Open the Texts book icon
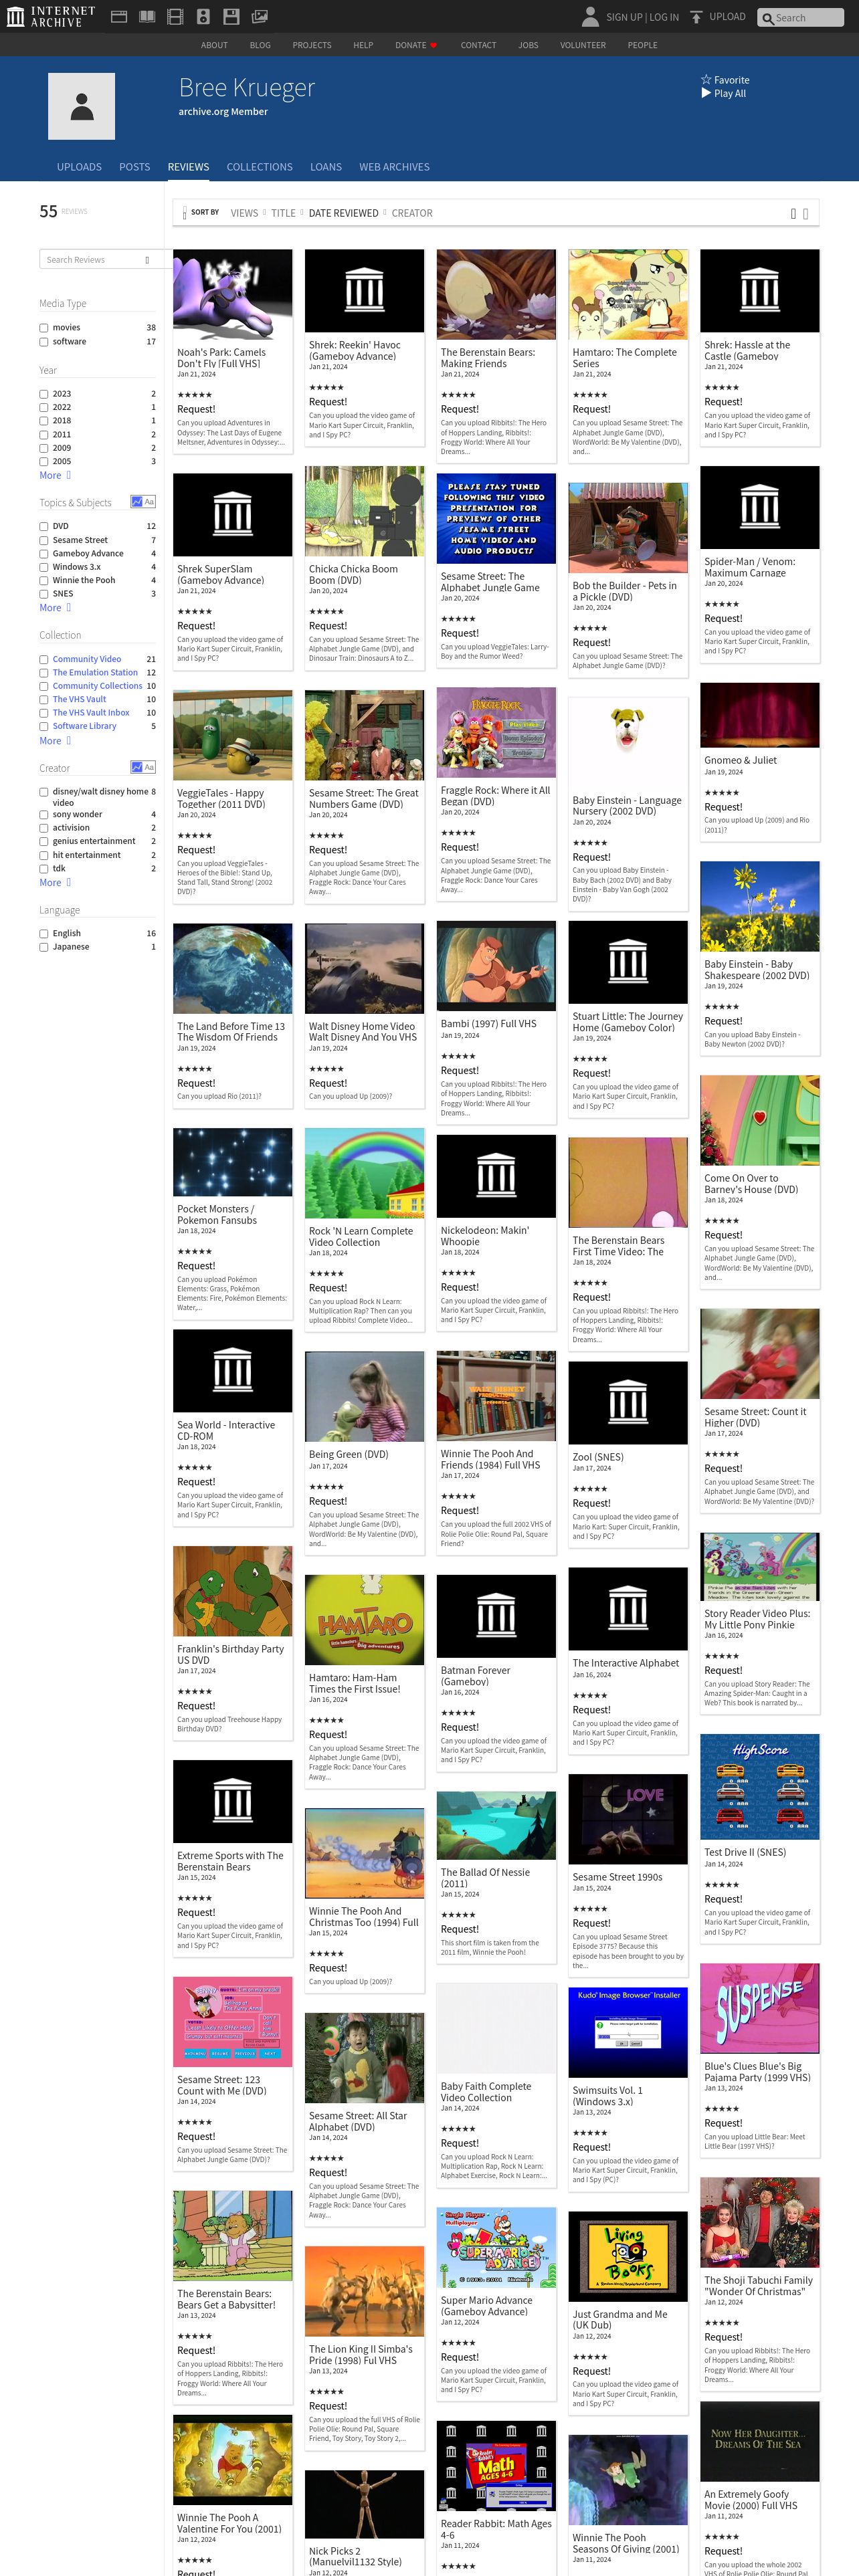 pos(147,16)
